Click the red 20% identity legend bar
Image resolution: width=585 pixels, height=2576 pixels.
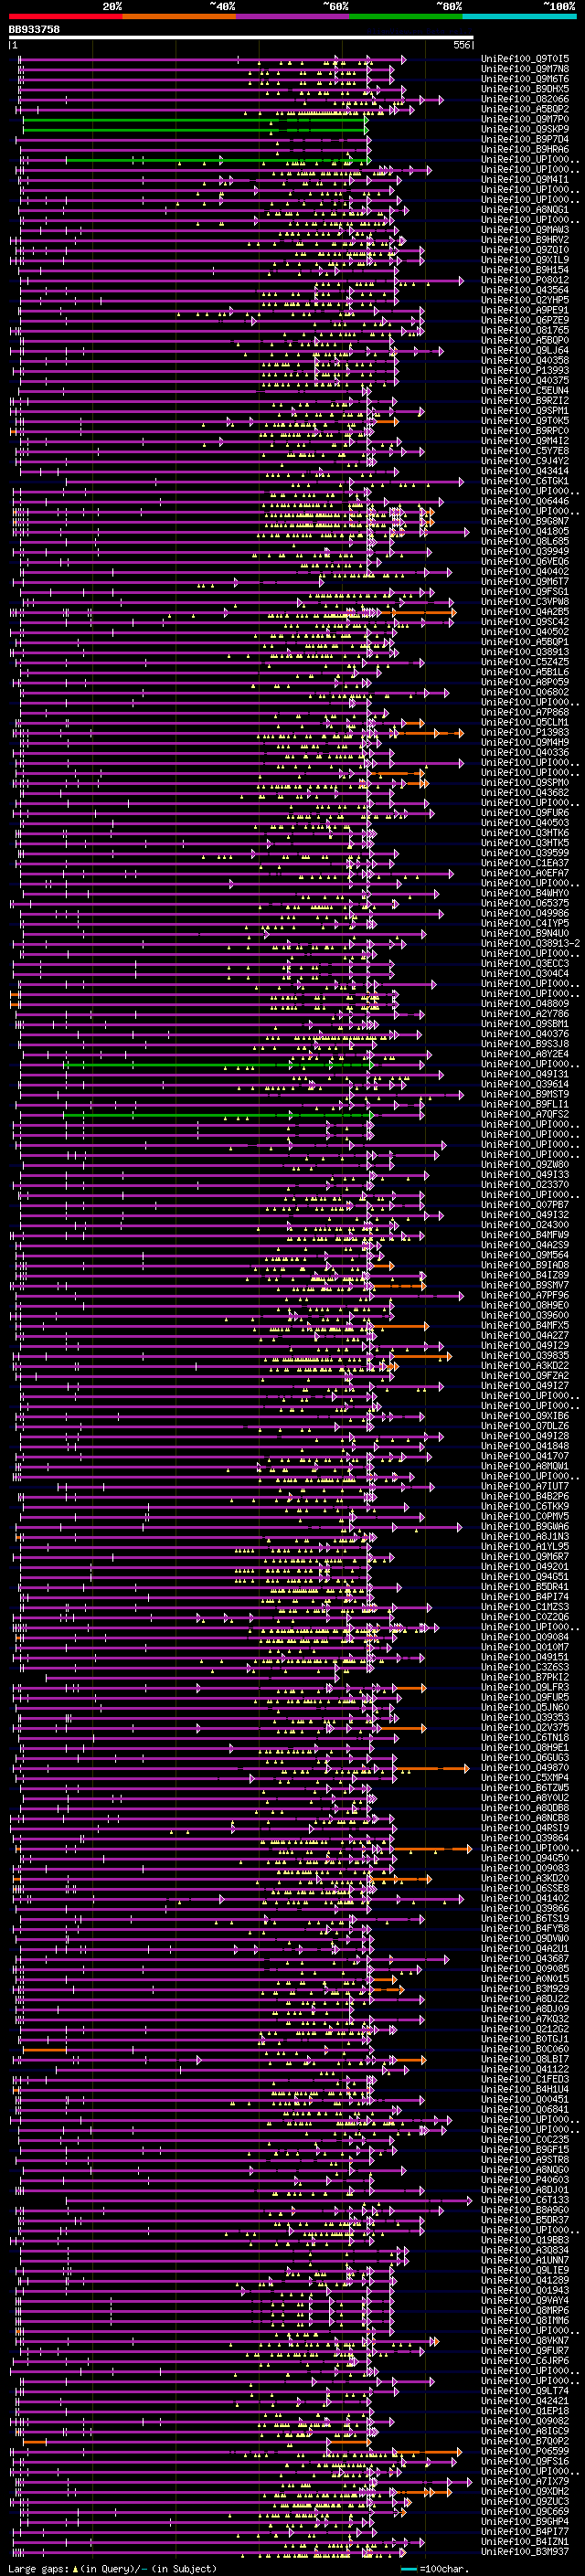click(65, 16)
